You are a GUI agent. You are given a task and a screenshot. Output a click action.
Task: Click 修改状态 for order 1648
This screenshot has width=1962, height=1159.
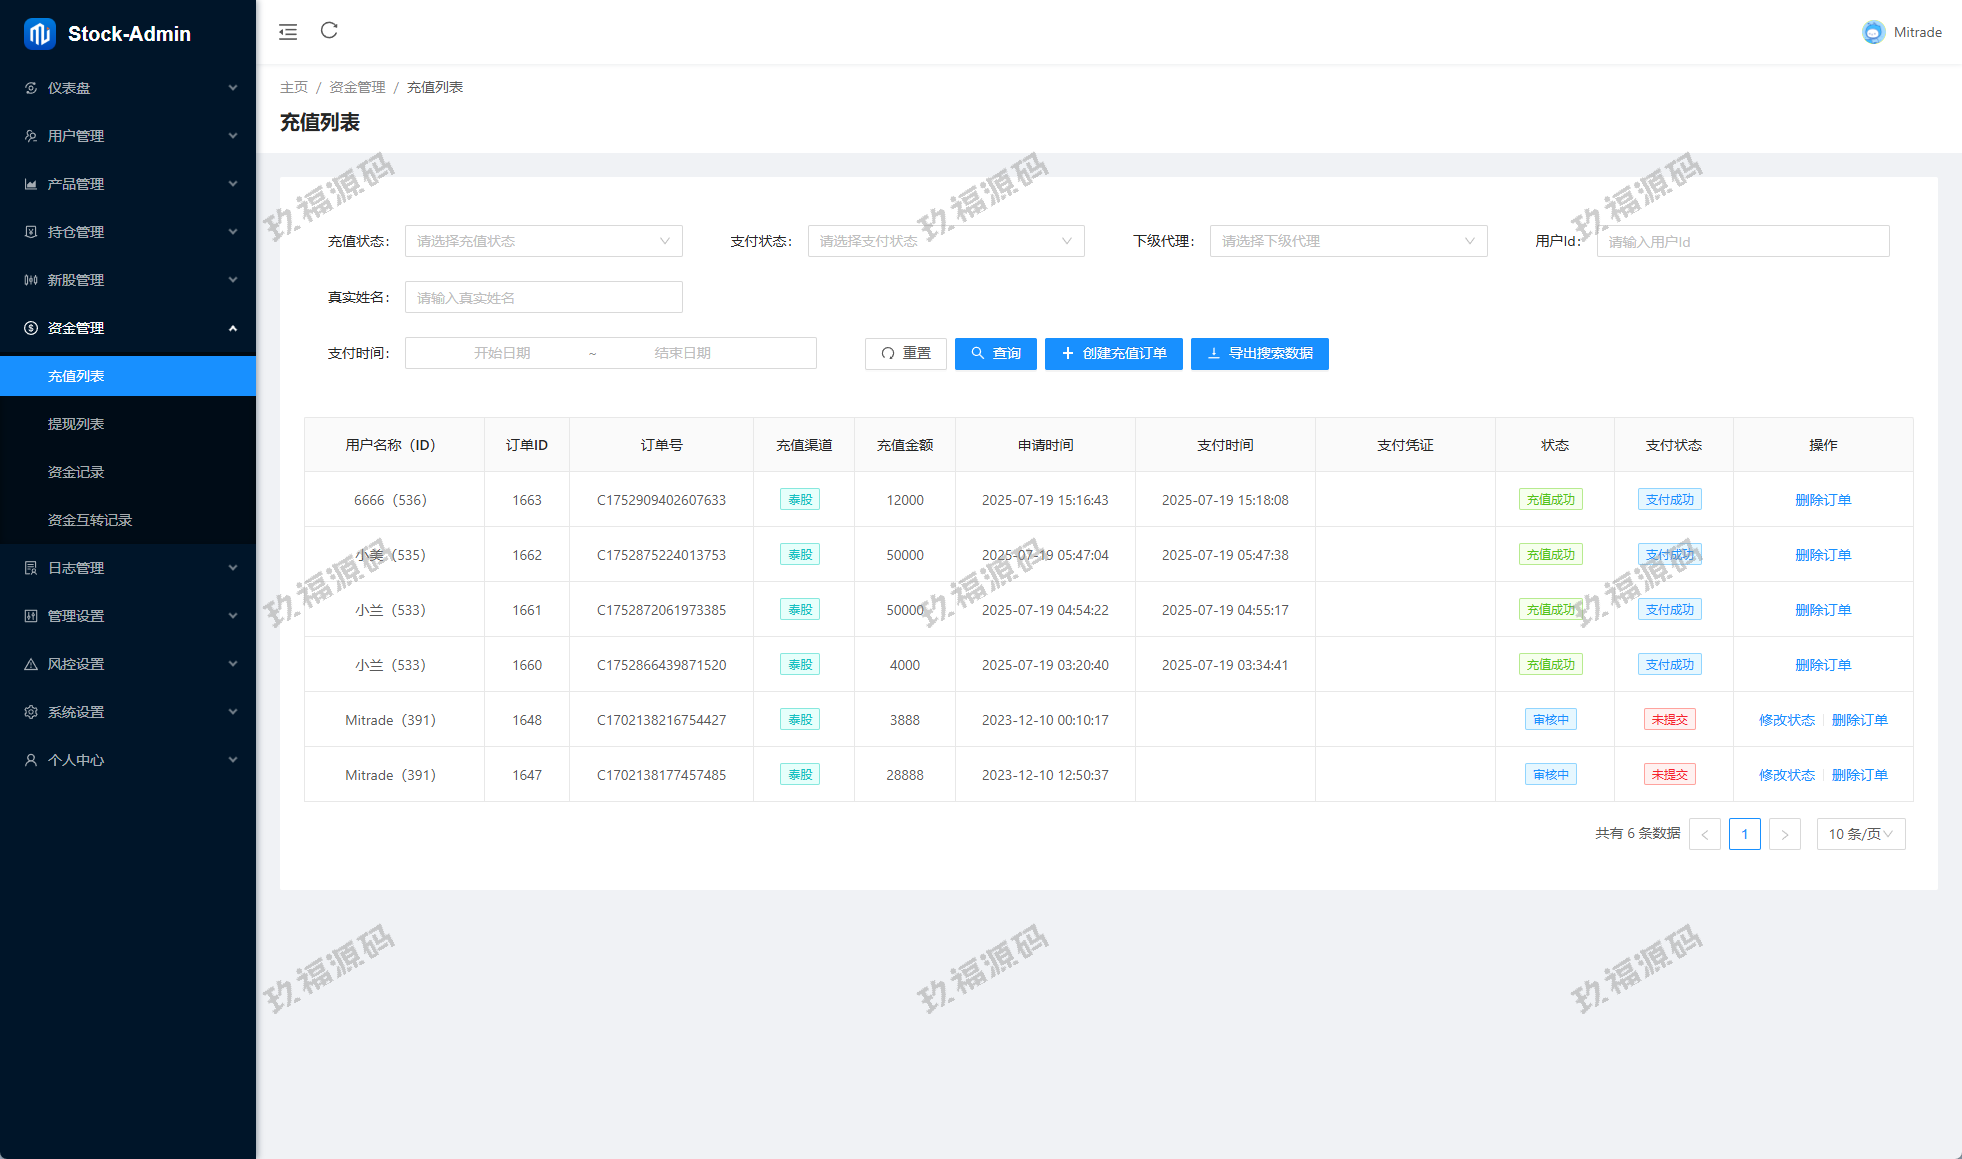[x=1786, y=720]
